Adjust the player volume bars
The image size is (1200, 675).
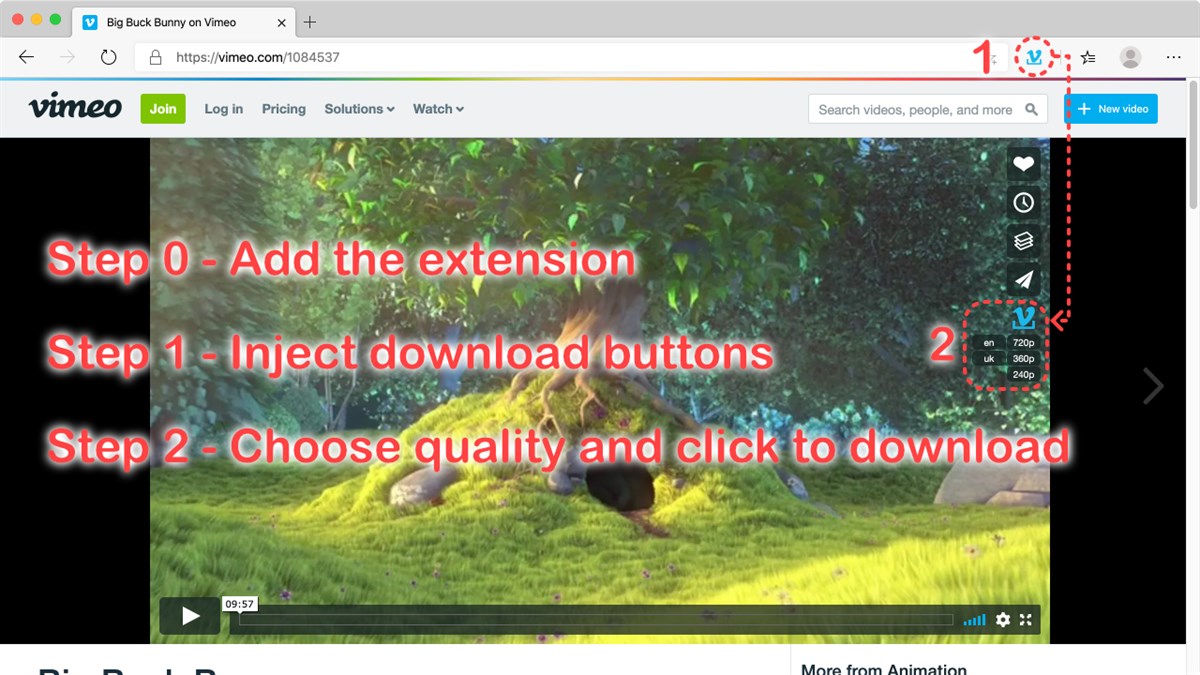(974, 620)
